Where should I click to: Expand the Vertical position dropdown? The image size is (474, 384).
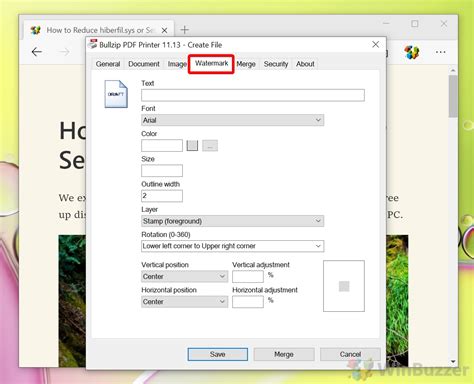[184, 276]
